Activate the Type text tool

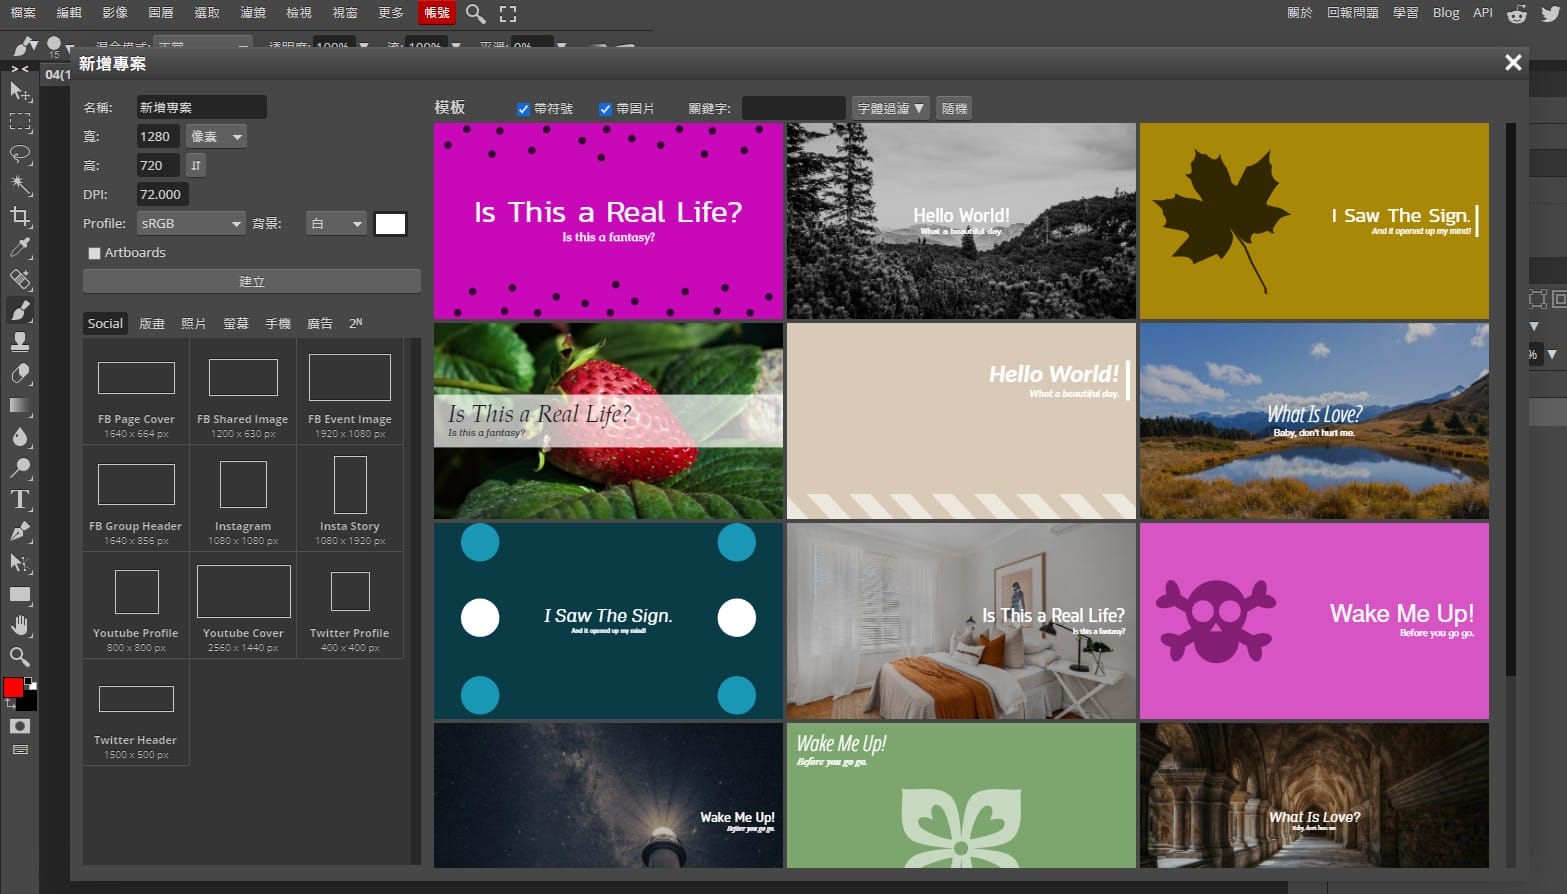tap(20, 499)
